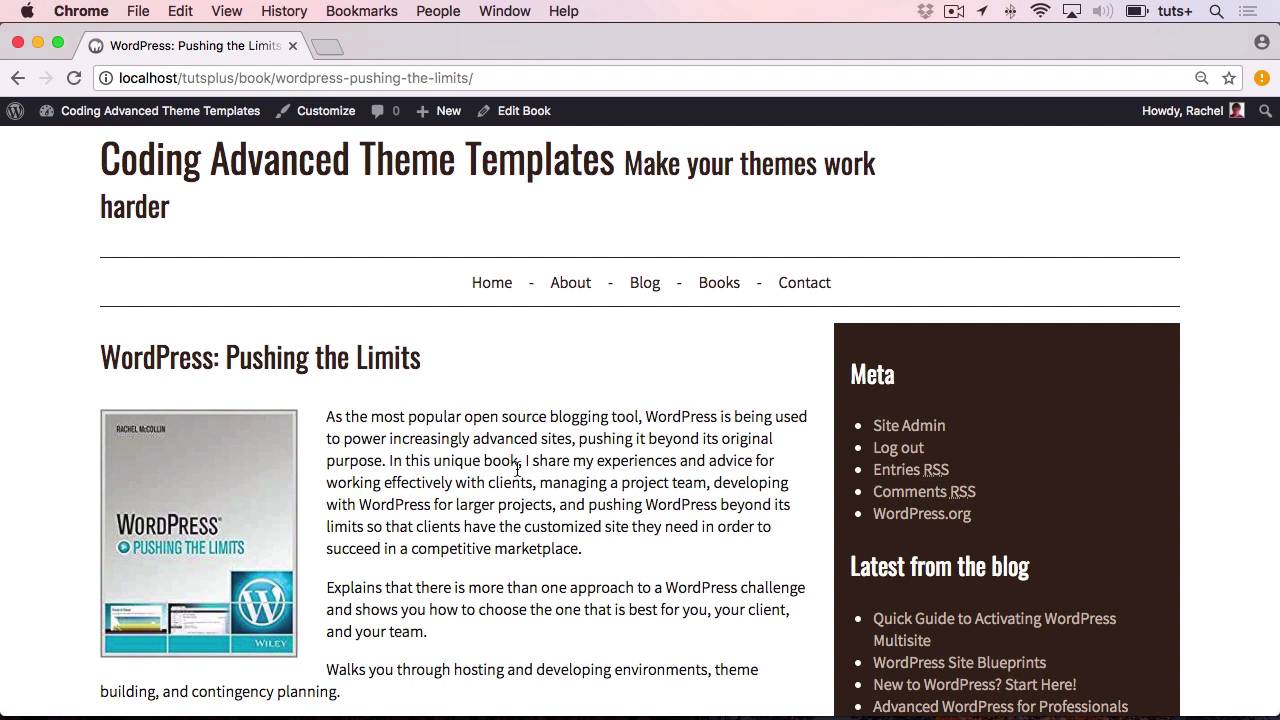Click the plus icon next to New
The image size is (1280, 720).
(422, 111)
